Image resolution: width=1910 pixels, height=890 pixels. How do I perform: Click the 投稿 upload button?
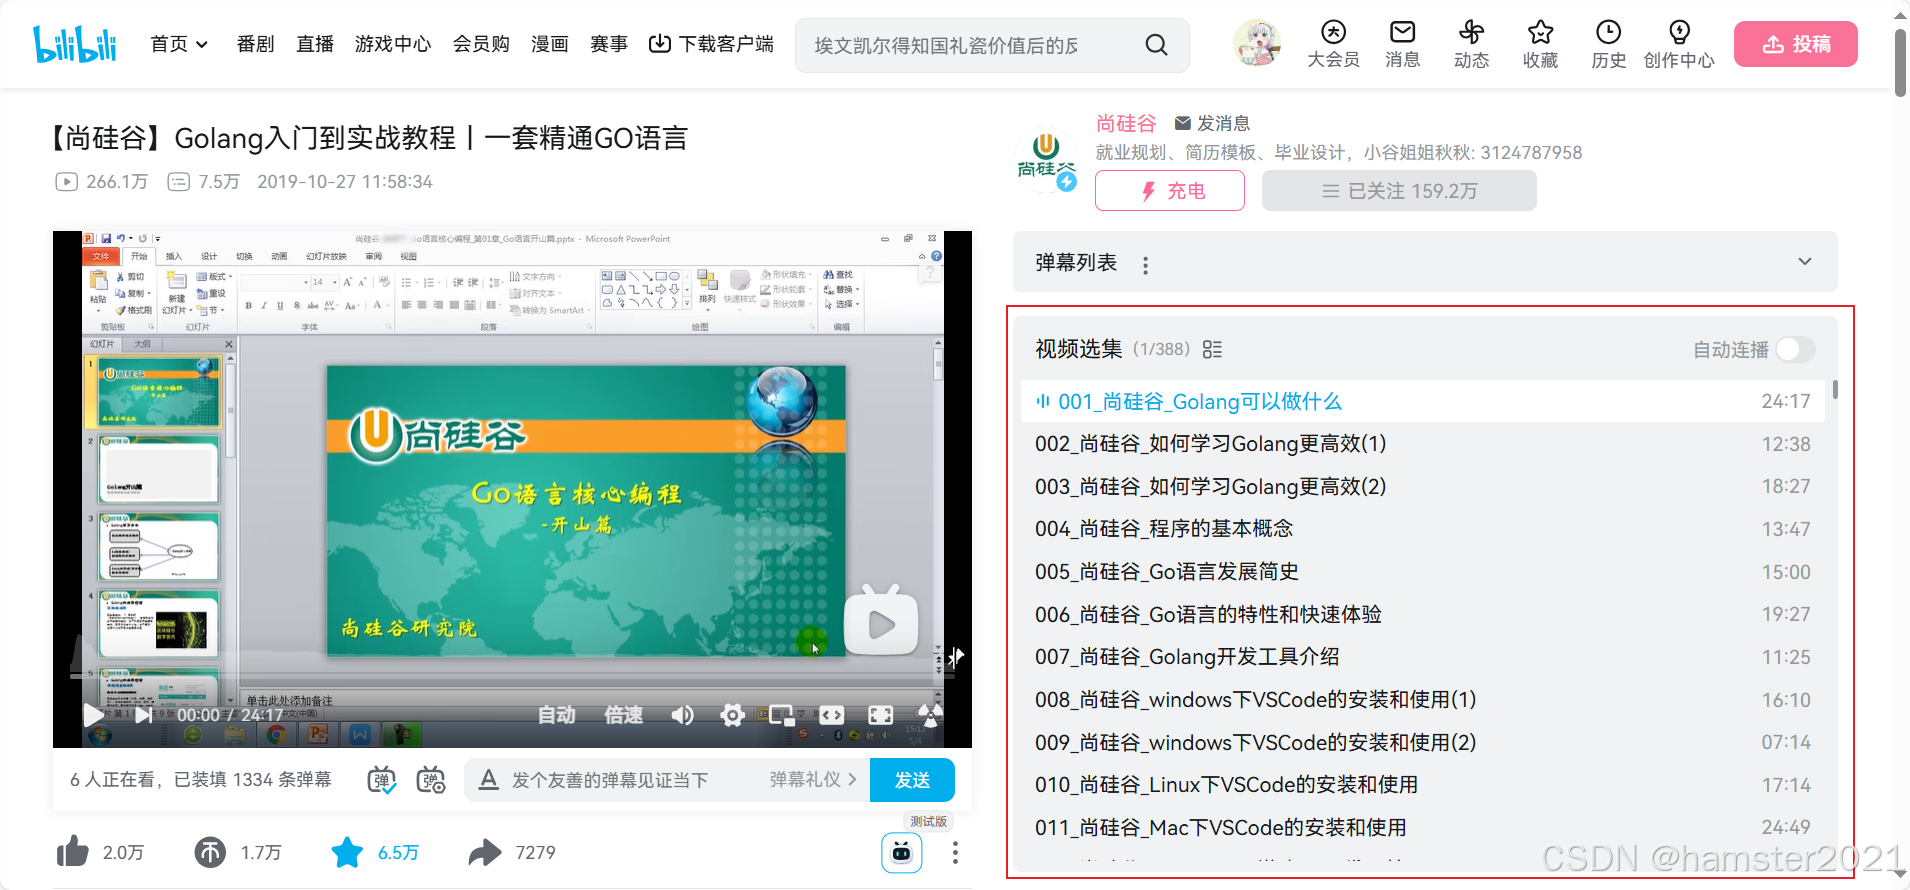pyautogui.click(x=1795, y=44)
